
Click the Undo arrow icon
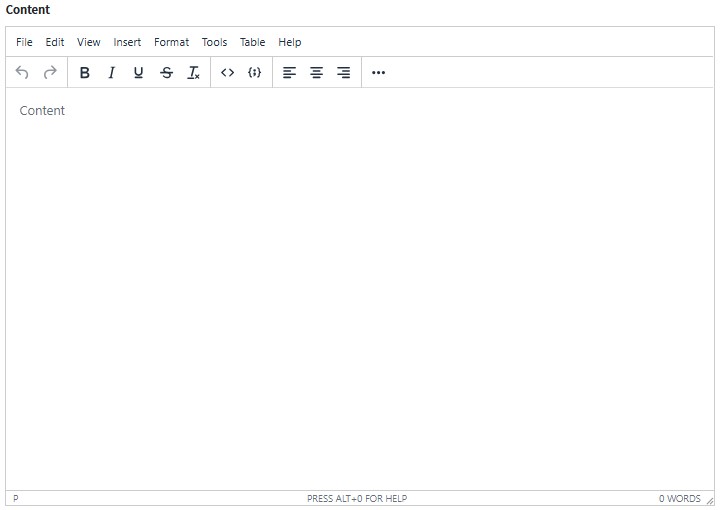click(23, 73)
